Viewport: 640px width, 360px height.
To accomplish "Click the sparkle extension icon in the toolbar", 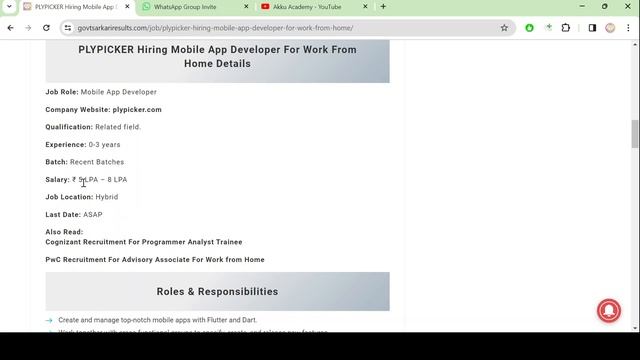I will 548,28.
